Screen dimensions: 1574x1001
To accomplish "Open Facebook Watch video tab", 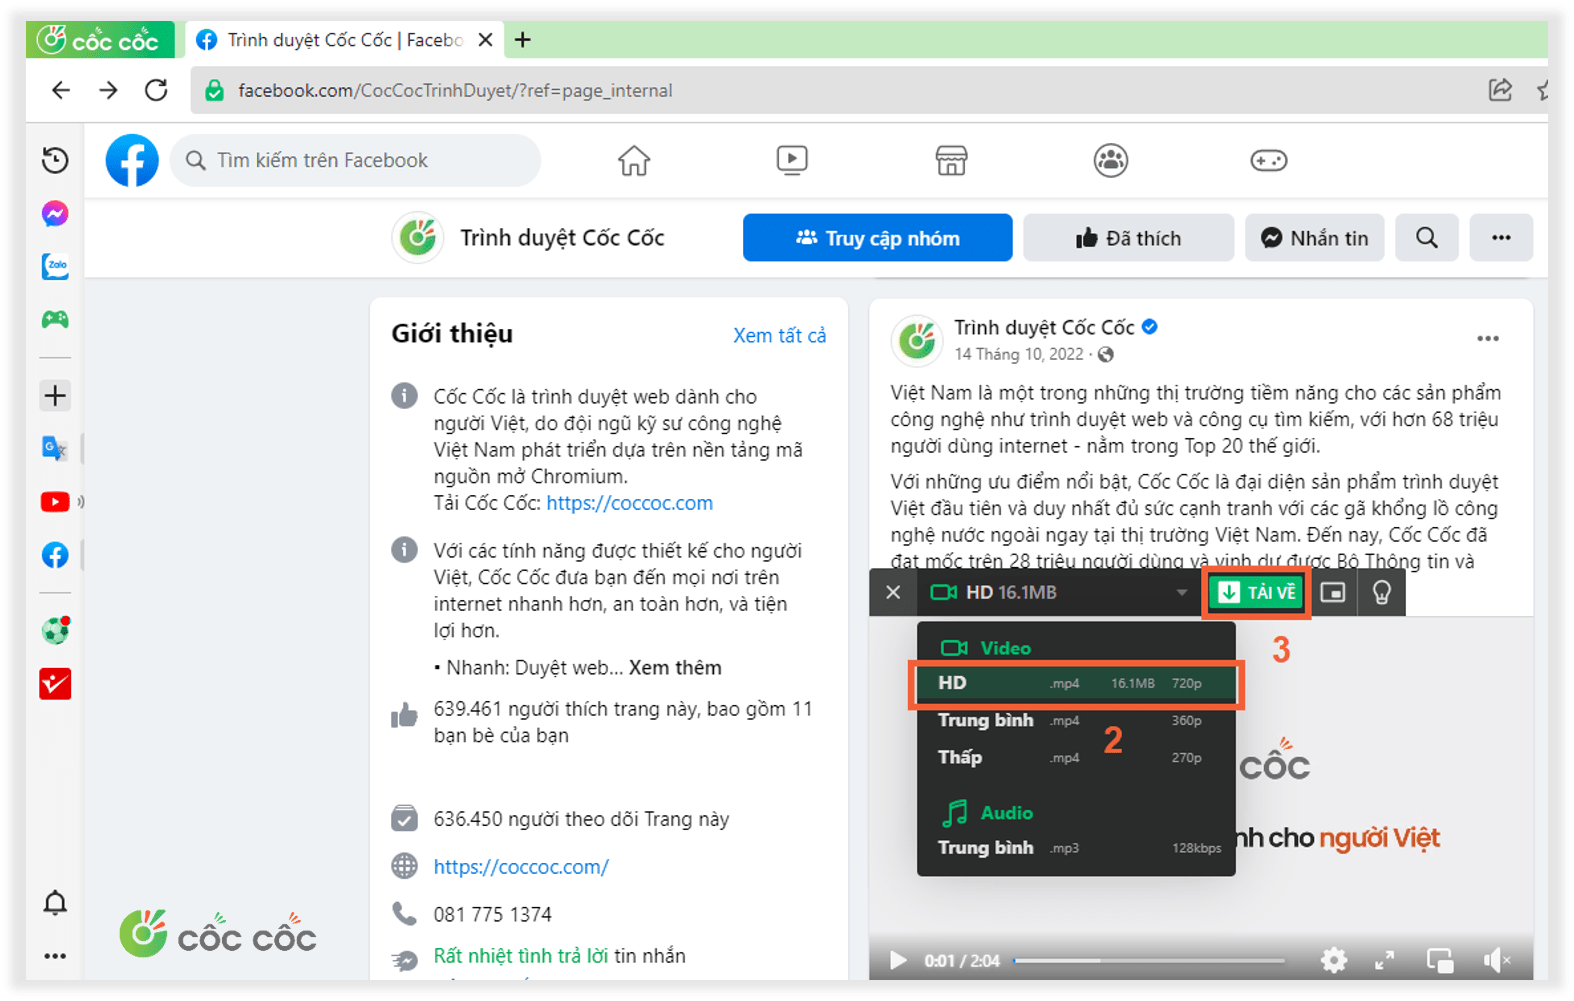I will pos(792,160).
